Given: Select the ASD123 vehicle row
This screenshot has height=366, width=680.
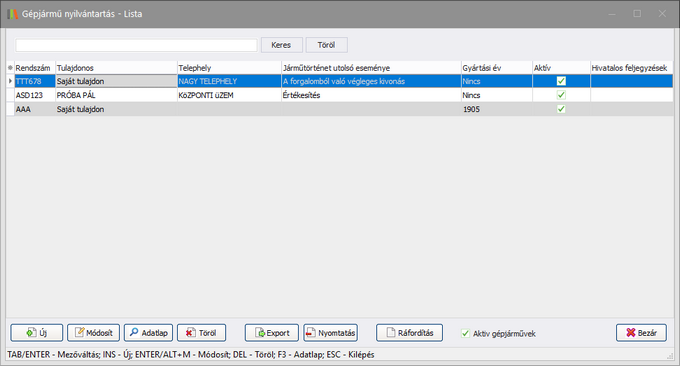Looking at the screenshot, I should pyautogui.click(x=340, y=95).
